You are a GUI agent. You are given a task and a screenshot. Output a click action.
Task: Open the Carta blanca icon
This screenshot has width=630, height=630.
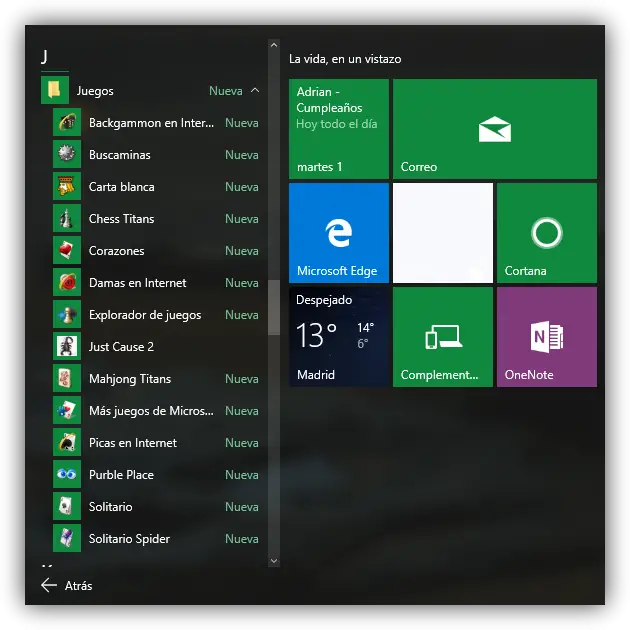click(67, 187)
